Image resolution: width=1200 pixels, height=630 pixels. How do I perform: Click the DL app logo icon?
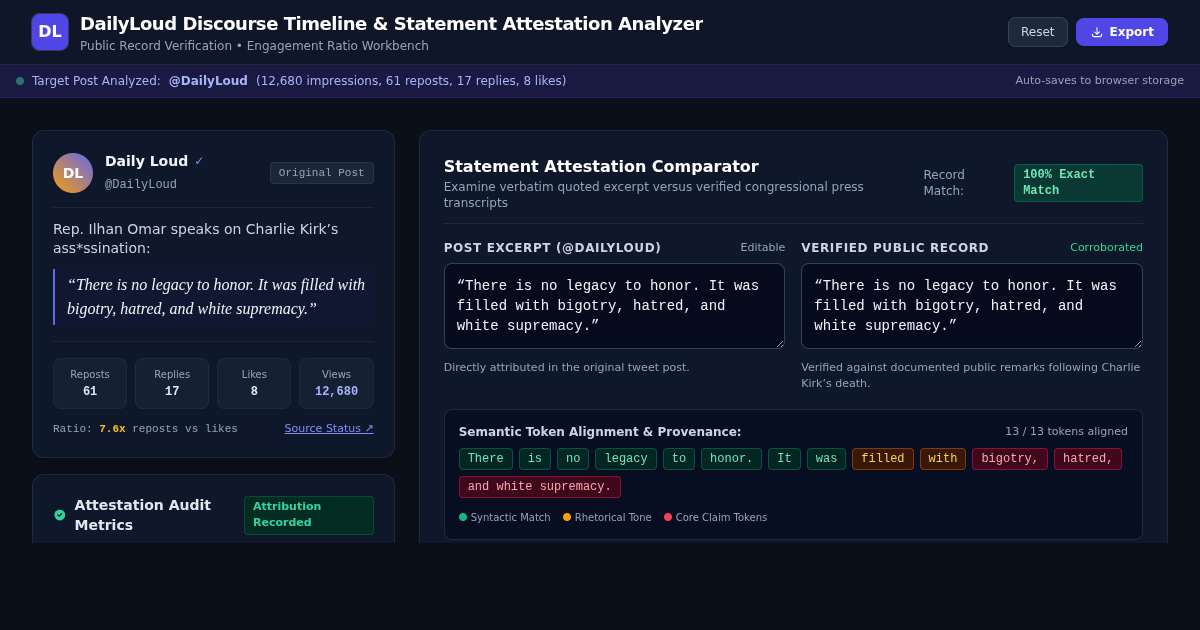(x=50, y=32)
